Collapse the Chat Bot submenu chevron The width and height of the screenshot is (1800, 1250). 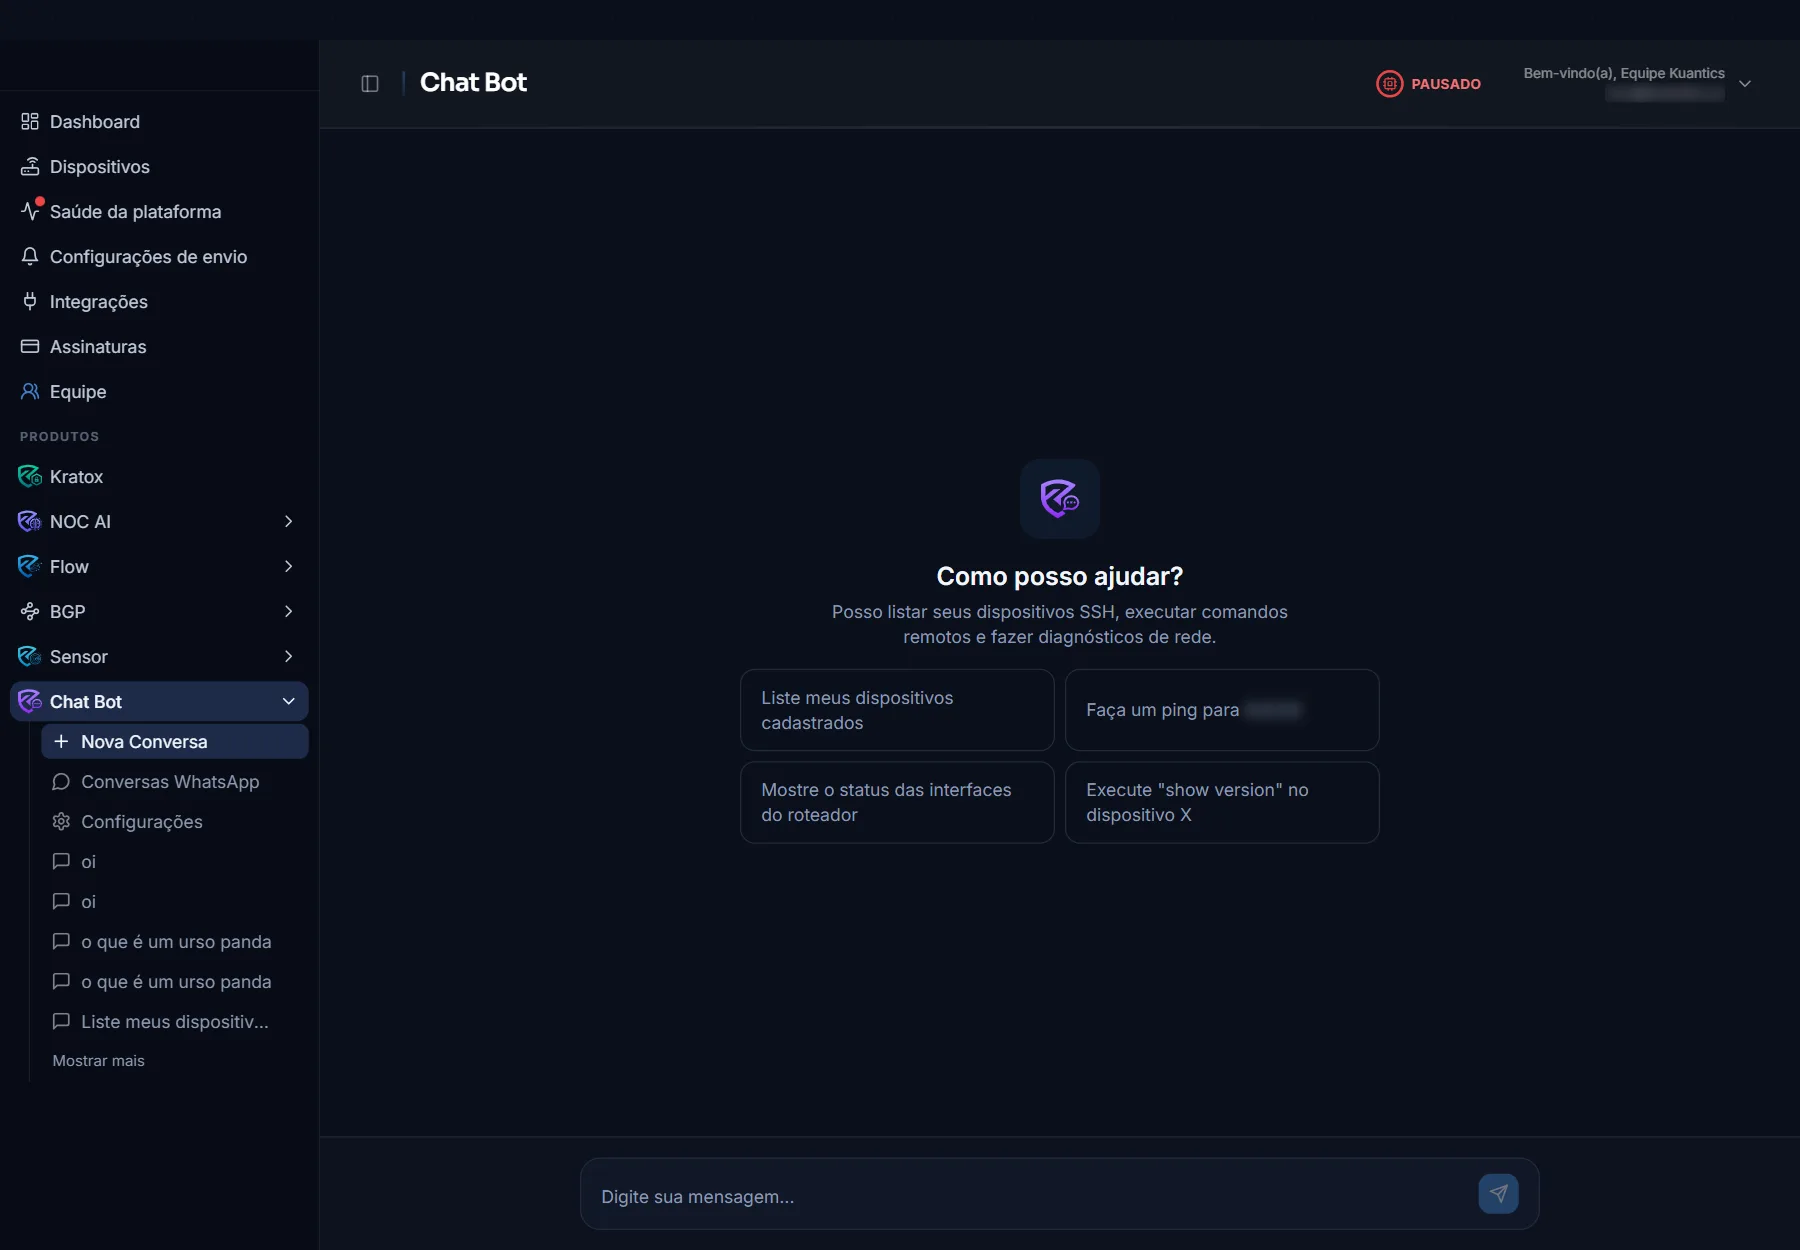coord(288,702)
